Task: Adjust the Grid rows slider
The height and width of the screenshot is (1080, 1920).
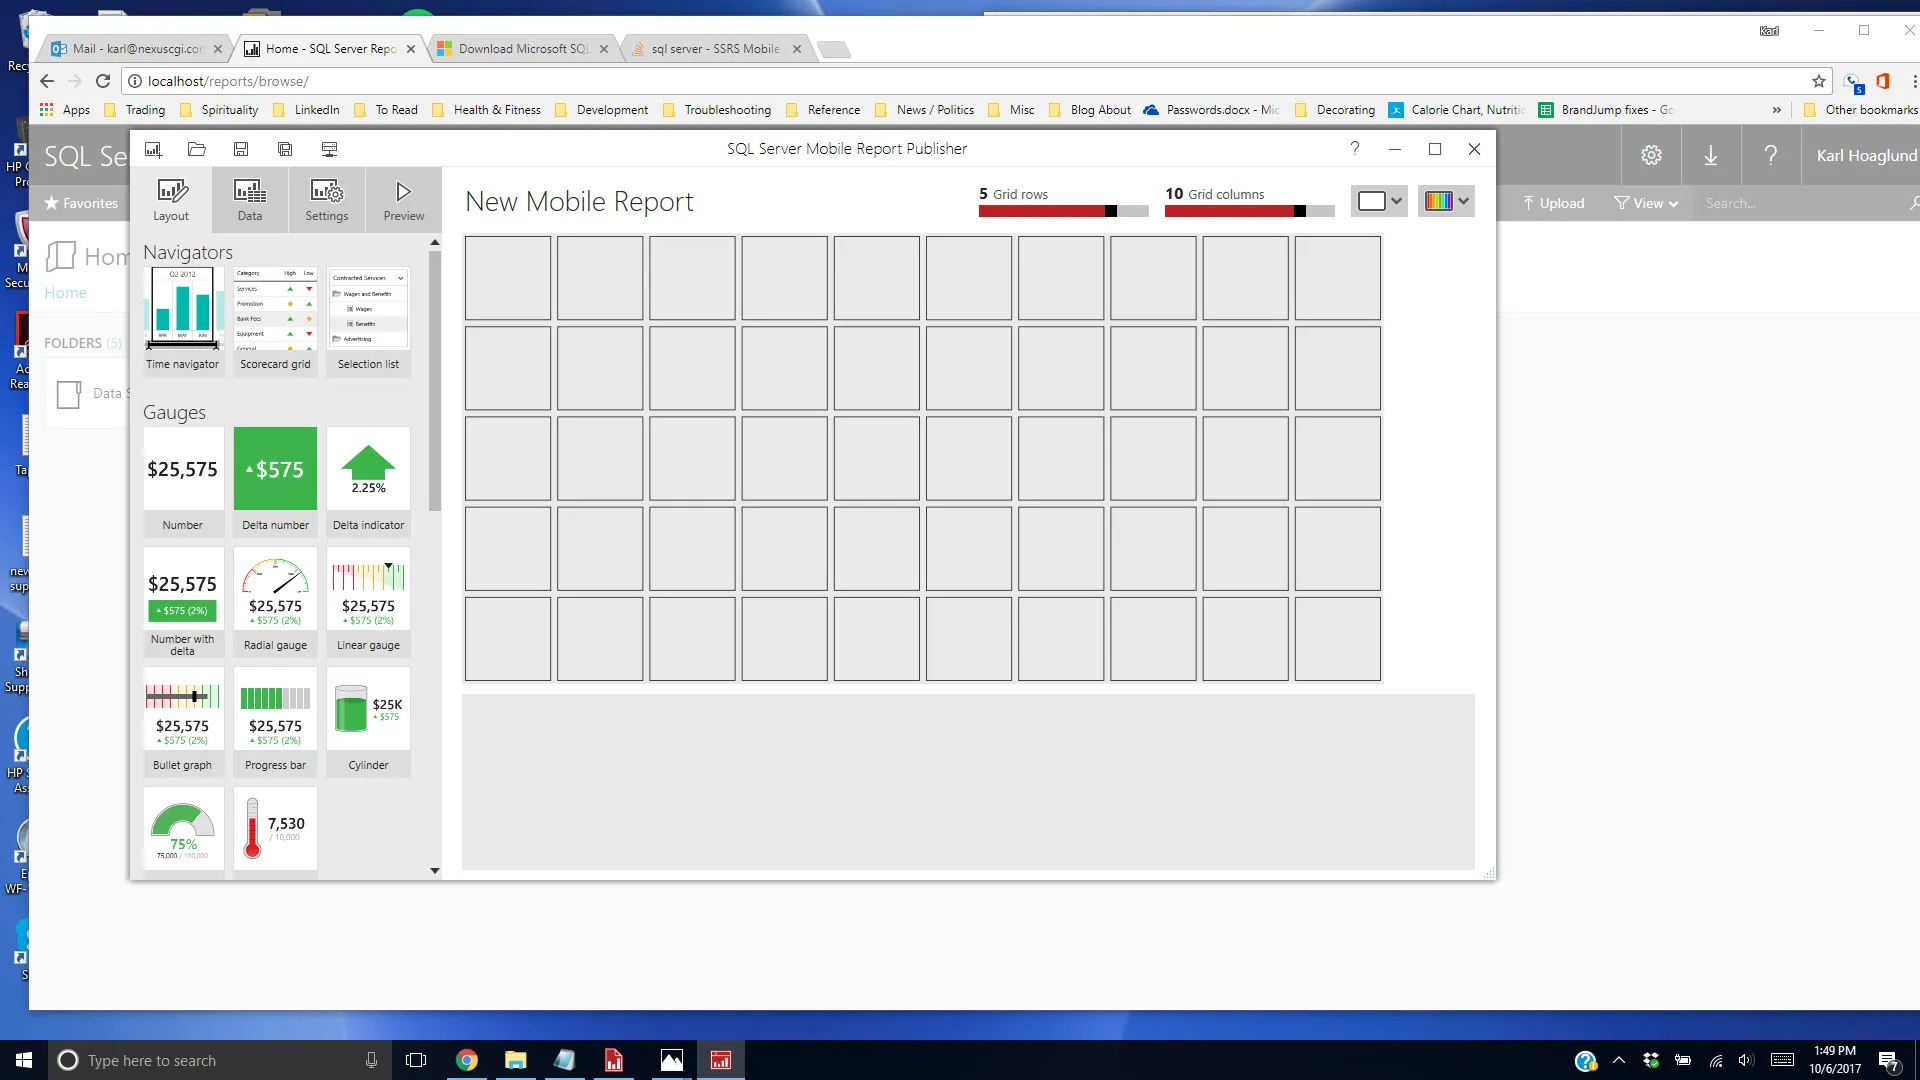Action: click(x=1110, y=211)
